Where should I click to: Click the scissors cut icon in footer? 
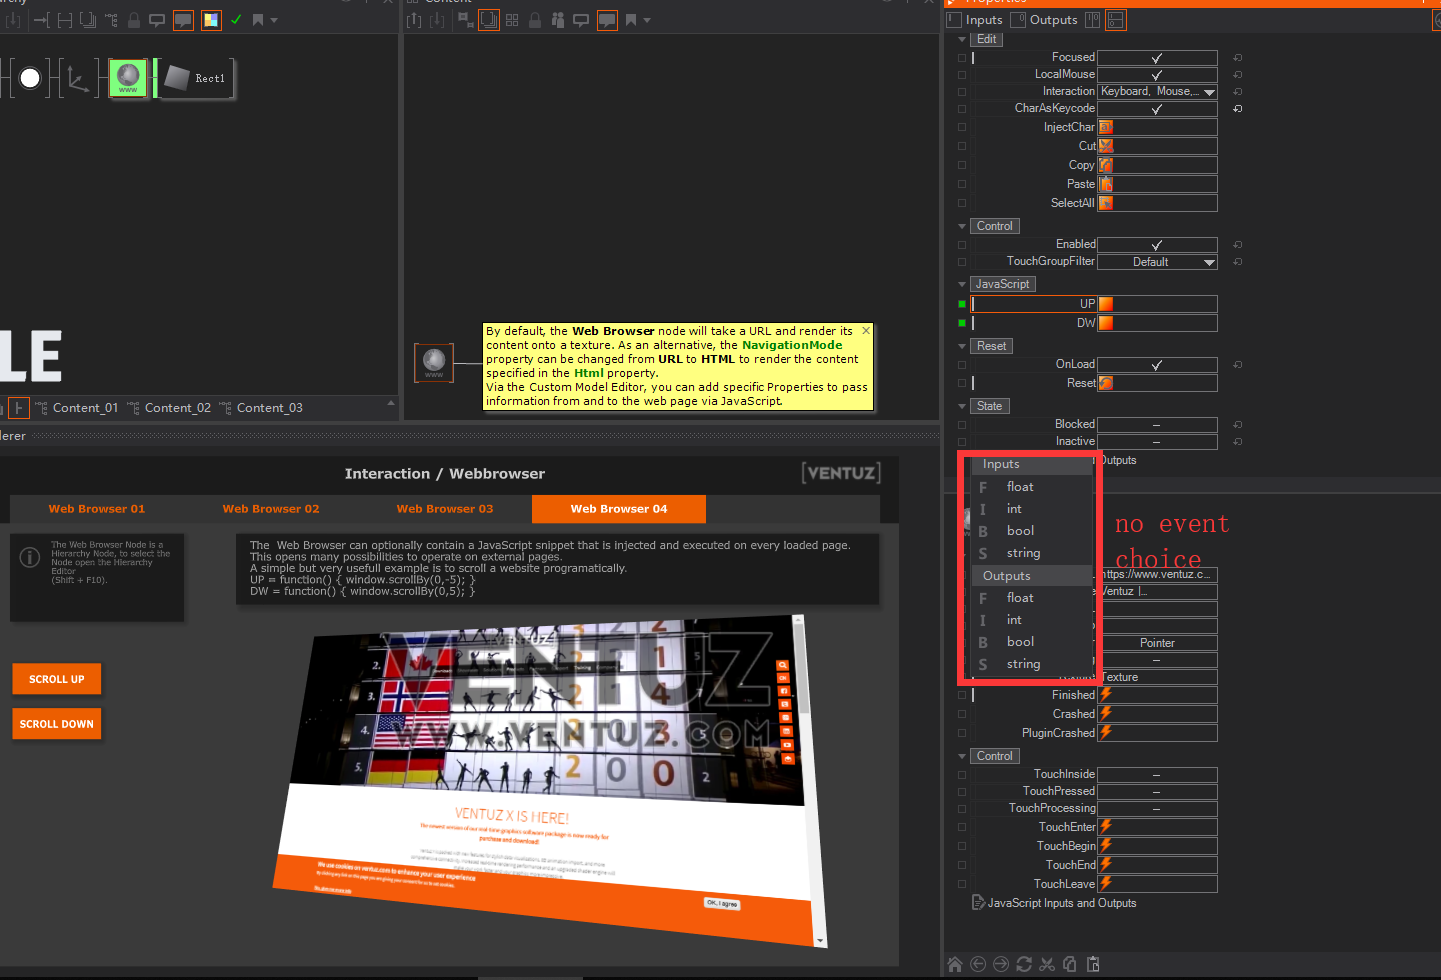pos(1047,964)
